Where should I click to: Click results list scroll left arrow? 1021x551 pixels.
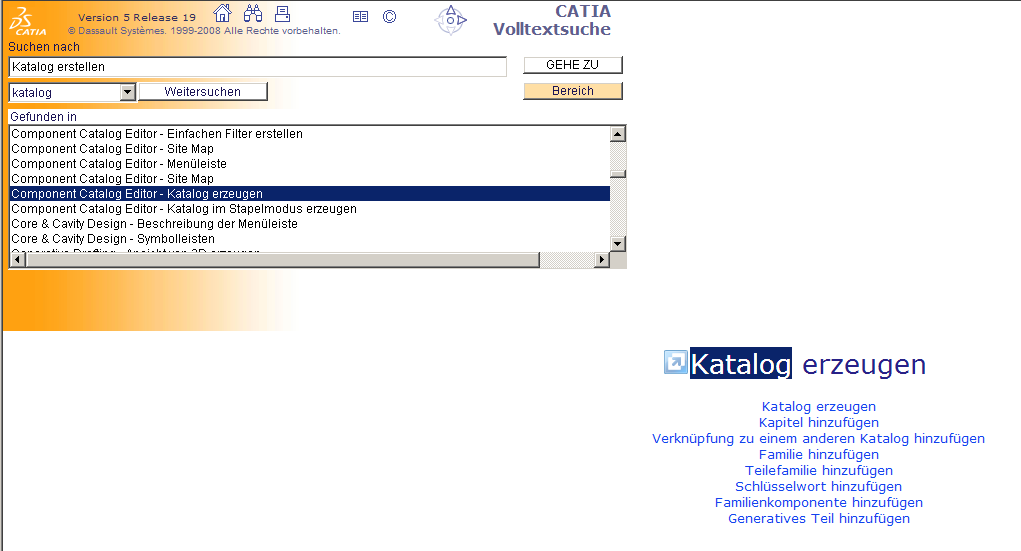(18, 260)
